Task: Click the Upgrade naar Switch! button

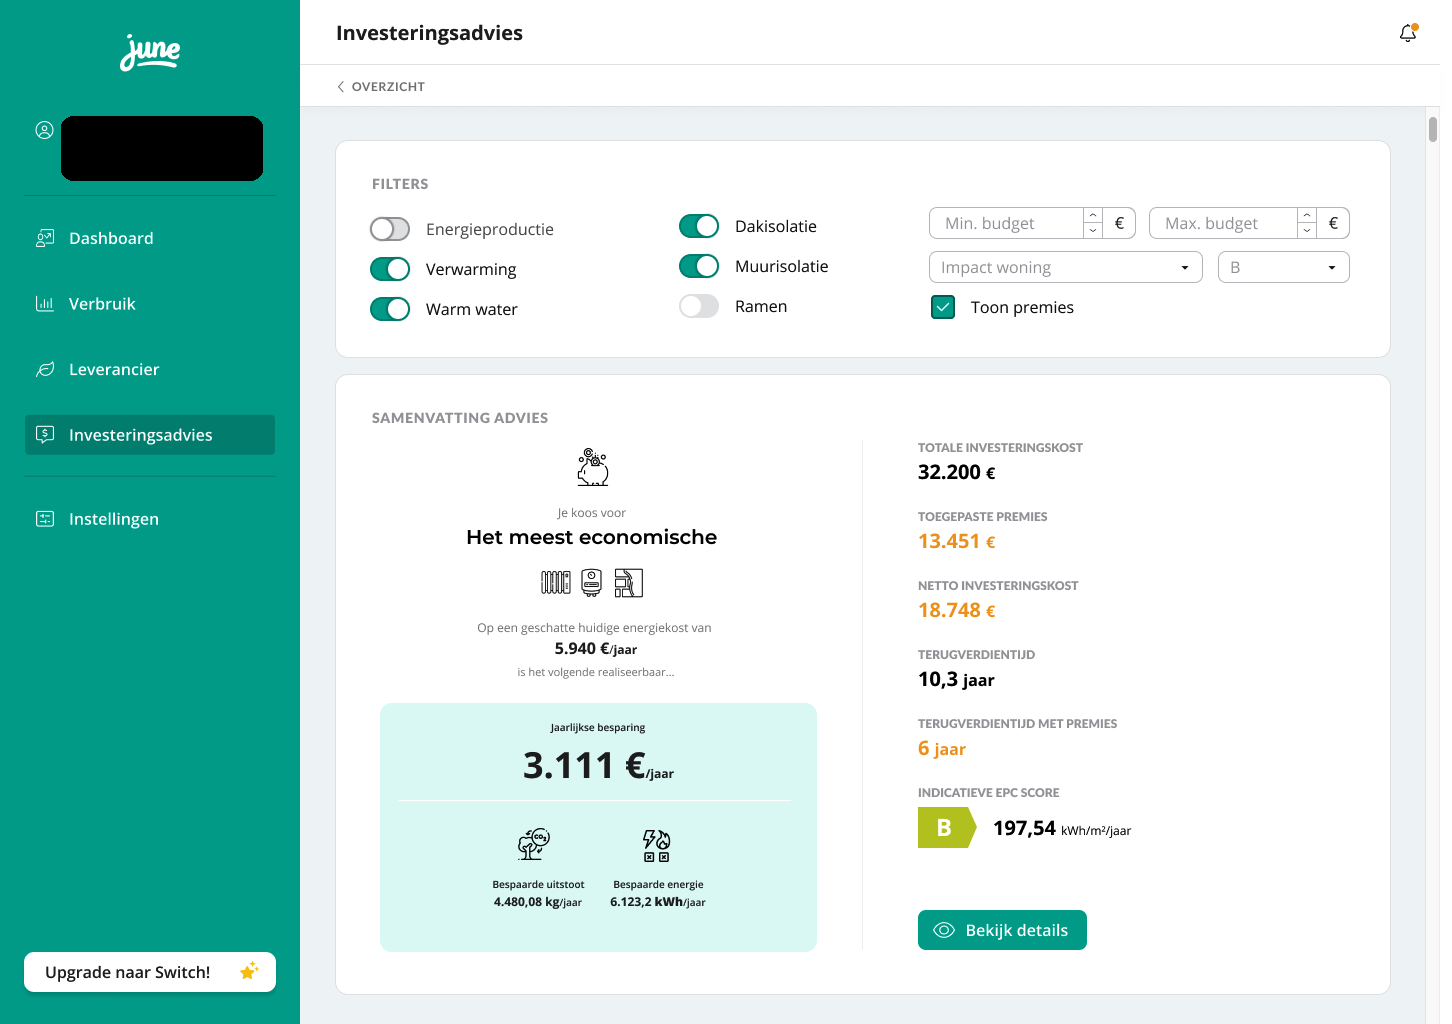Action: [x=150, y=972]
